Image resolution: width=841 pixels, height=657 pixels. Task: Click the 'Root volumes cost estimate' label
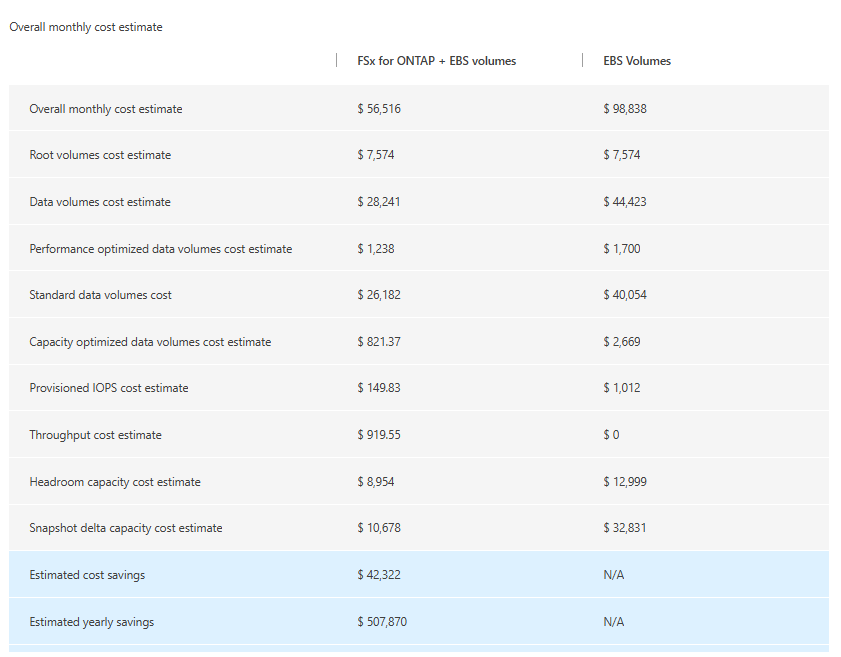click(x=100, y=155)
